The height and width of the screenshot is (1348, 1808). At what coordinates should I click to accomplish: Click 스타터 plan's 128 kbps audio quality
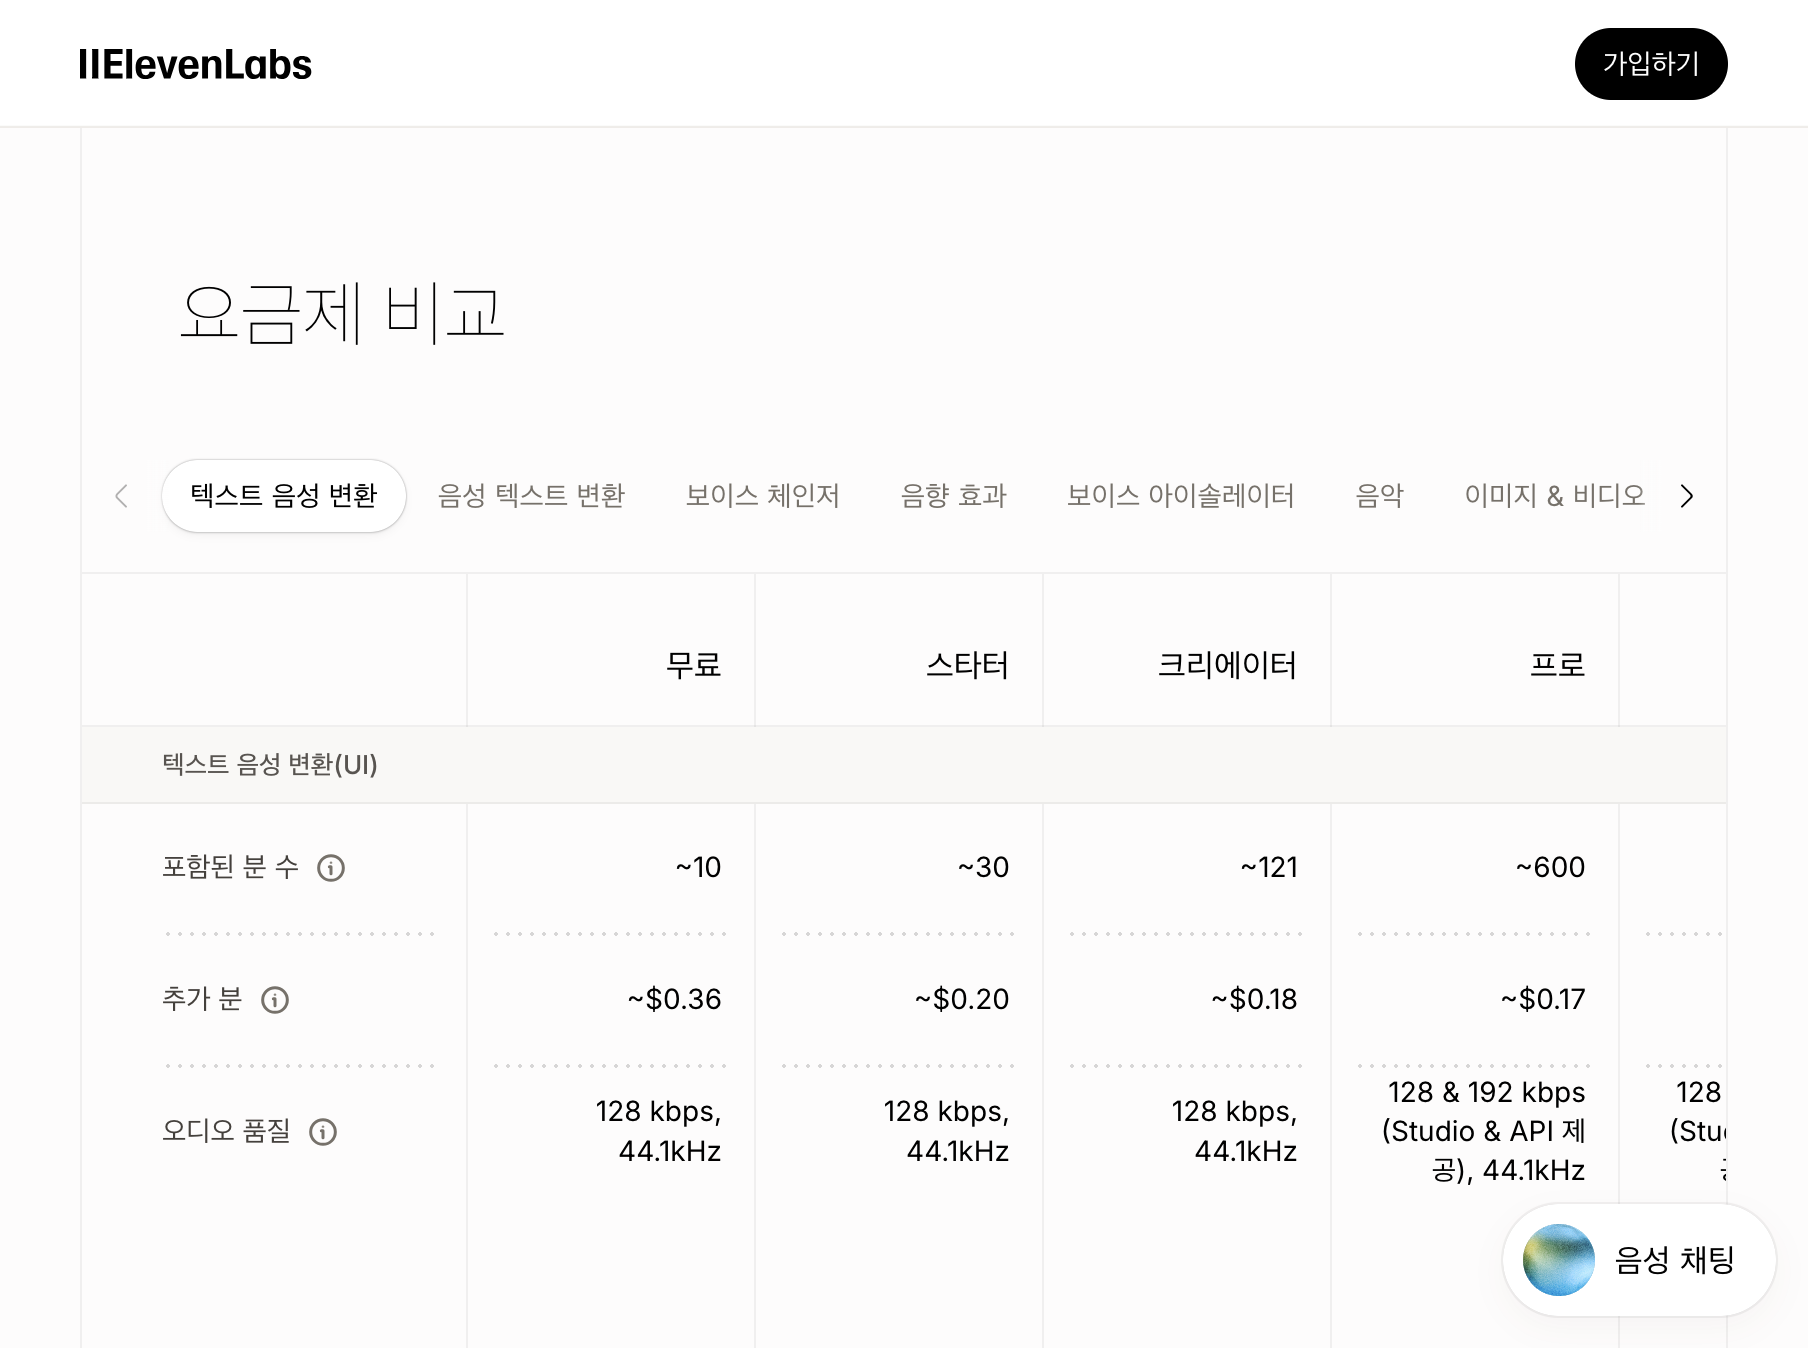point(946,1131)
